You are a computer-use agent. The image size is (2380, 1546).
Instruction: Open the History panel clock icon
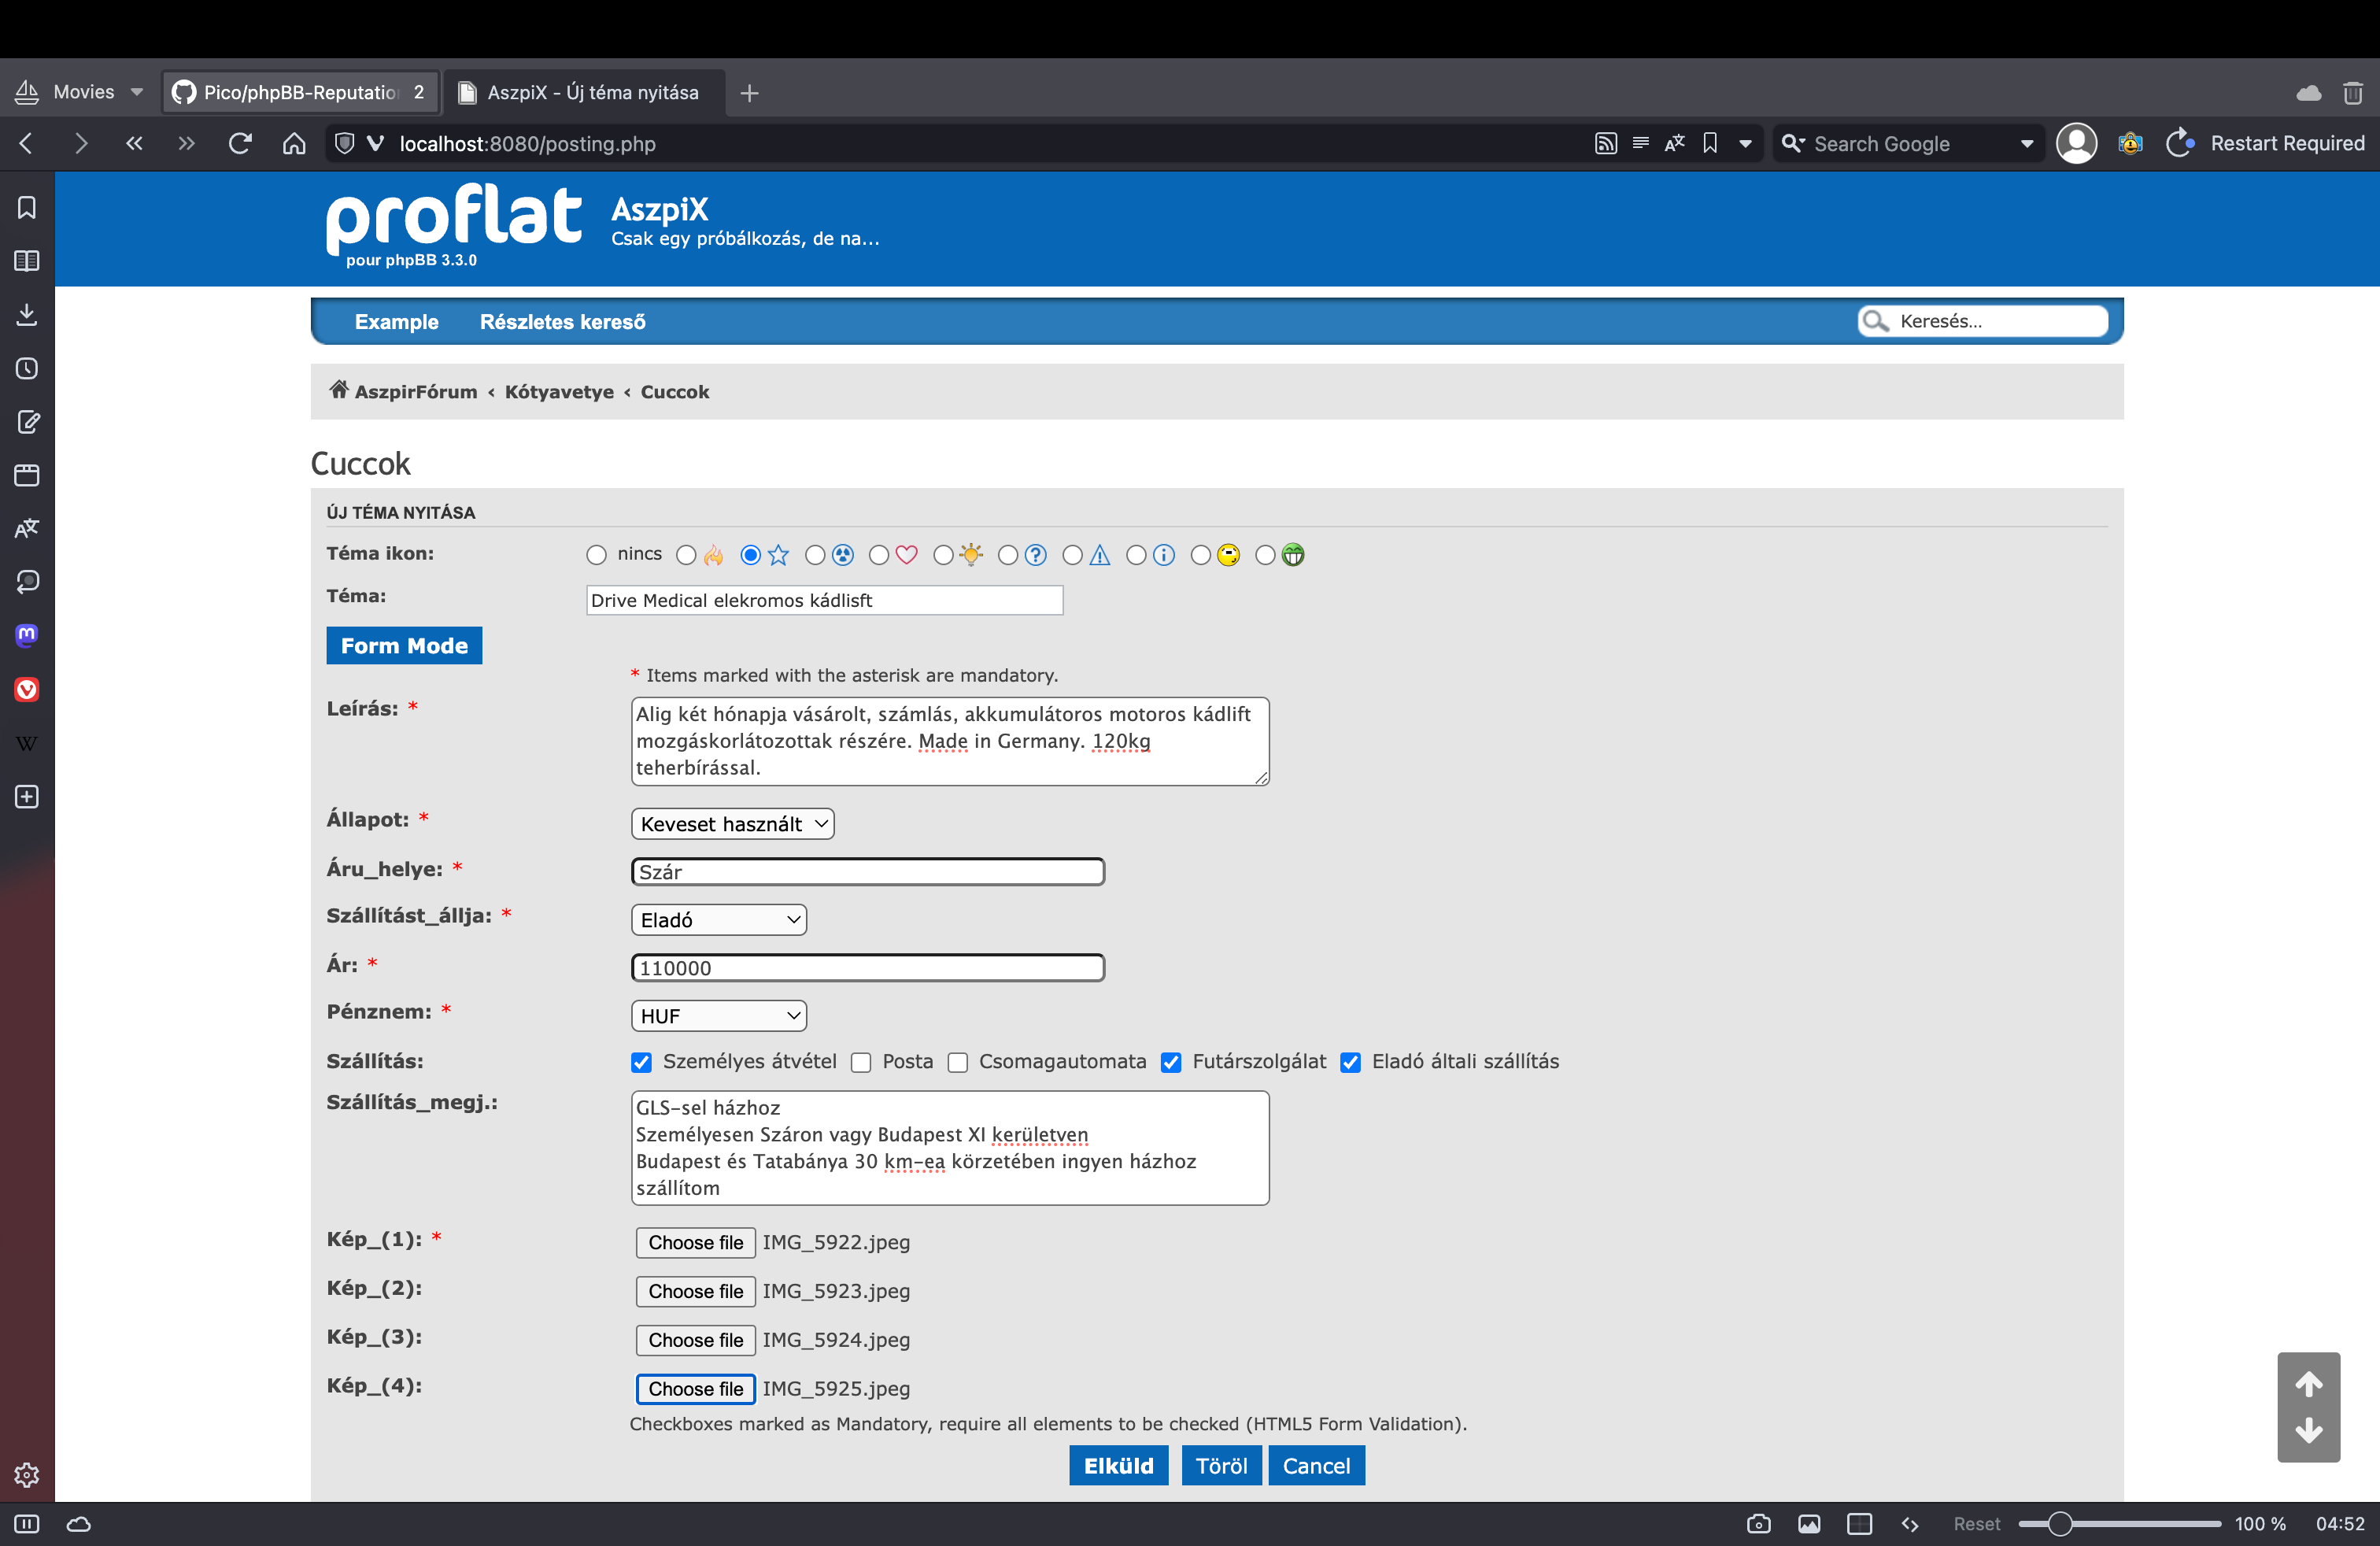[x=27, y=368]
